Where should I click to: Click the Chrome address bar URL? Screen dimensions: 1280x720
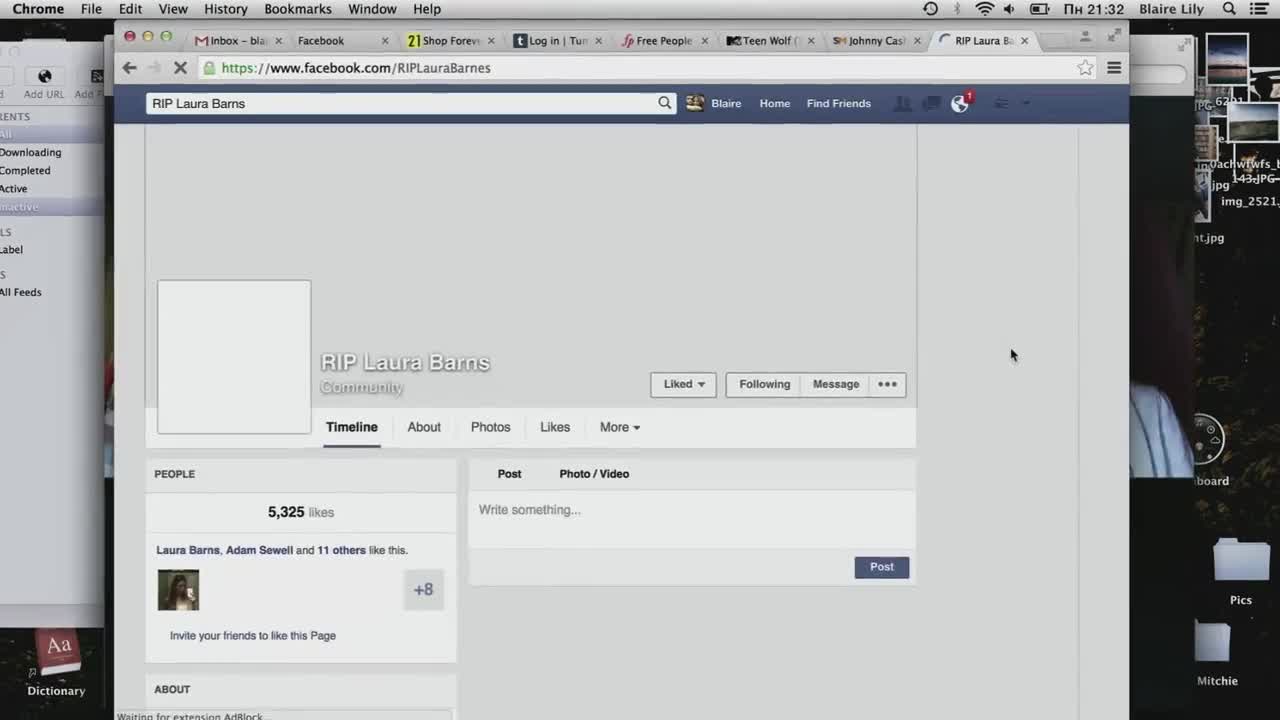coord(356,68)
